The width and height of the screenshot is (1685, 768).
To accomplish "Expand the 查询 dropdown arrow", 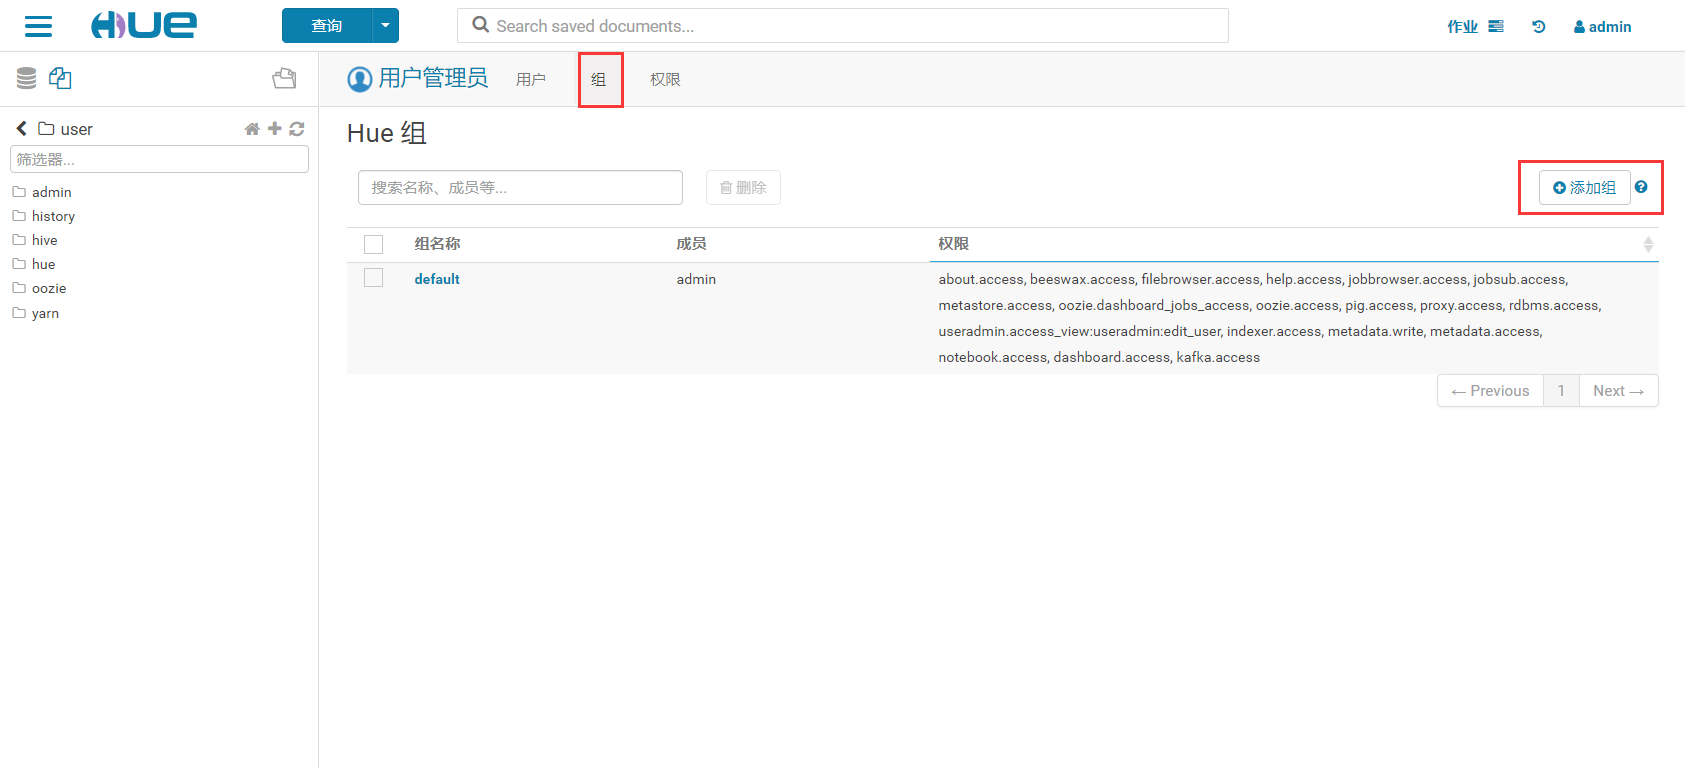I will click(386, 26).
